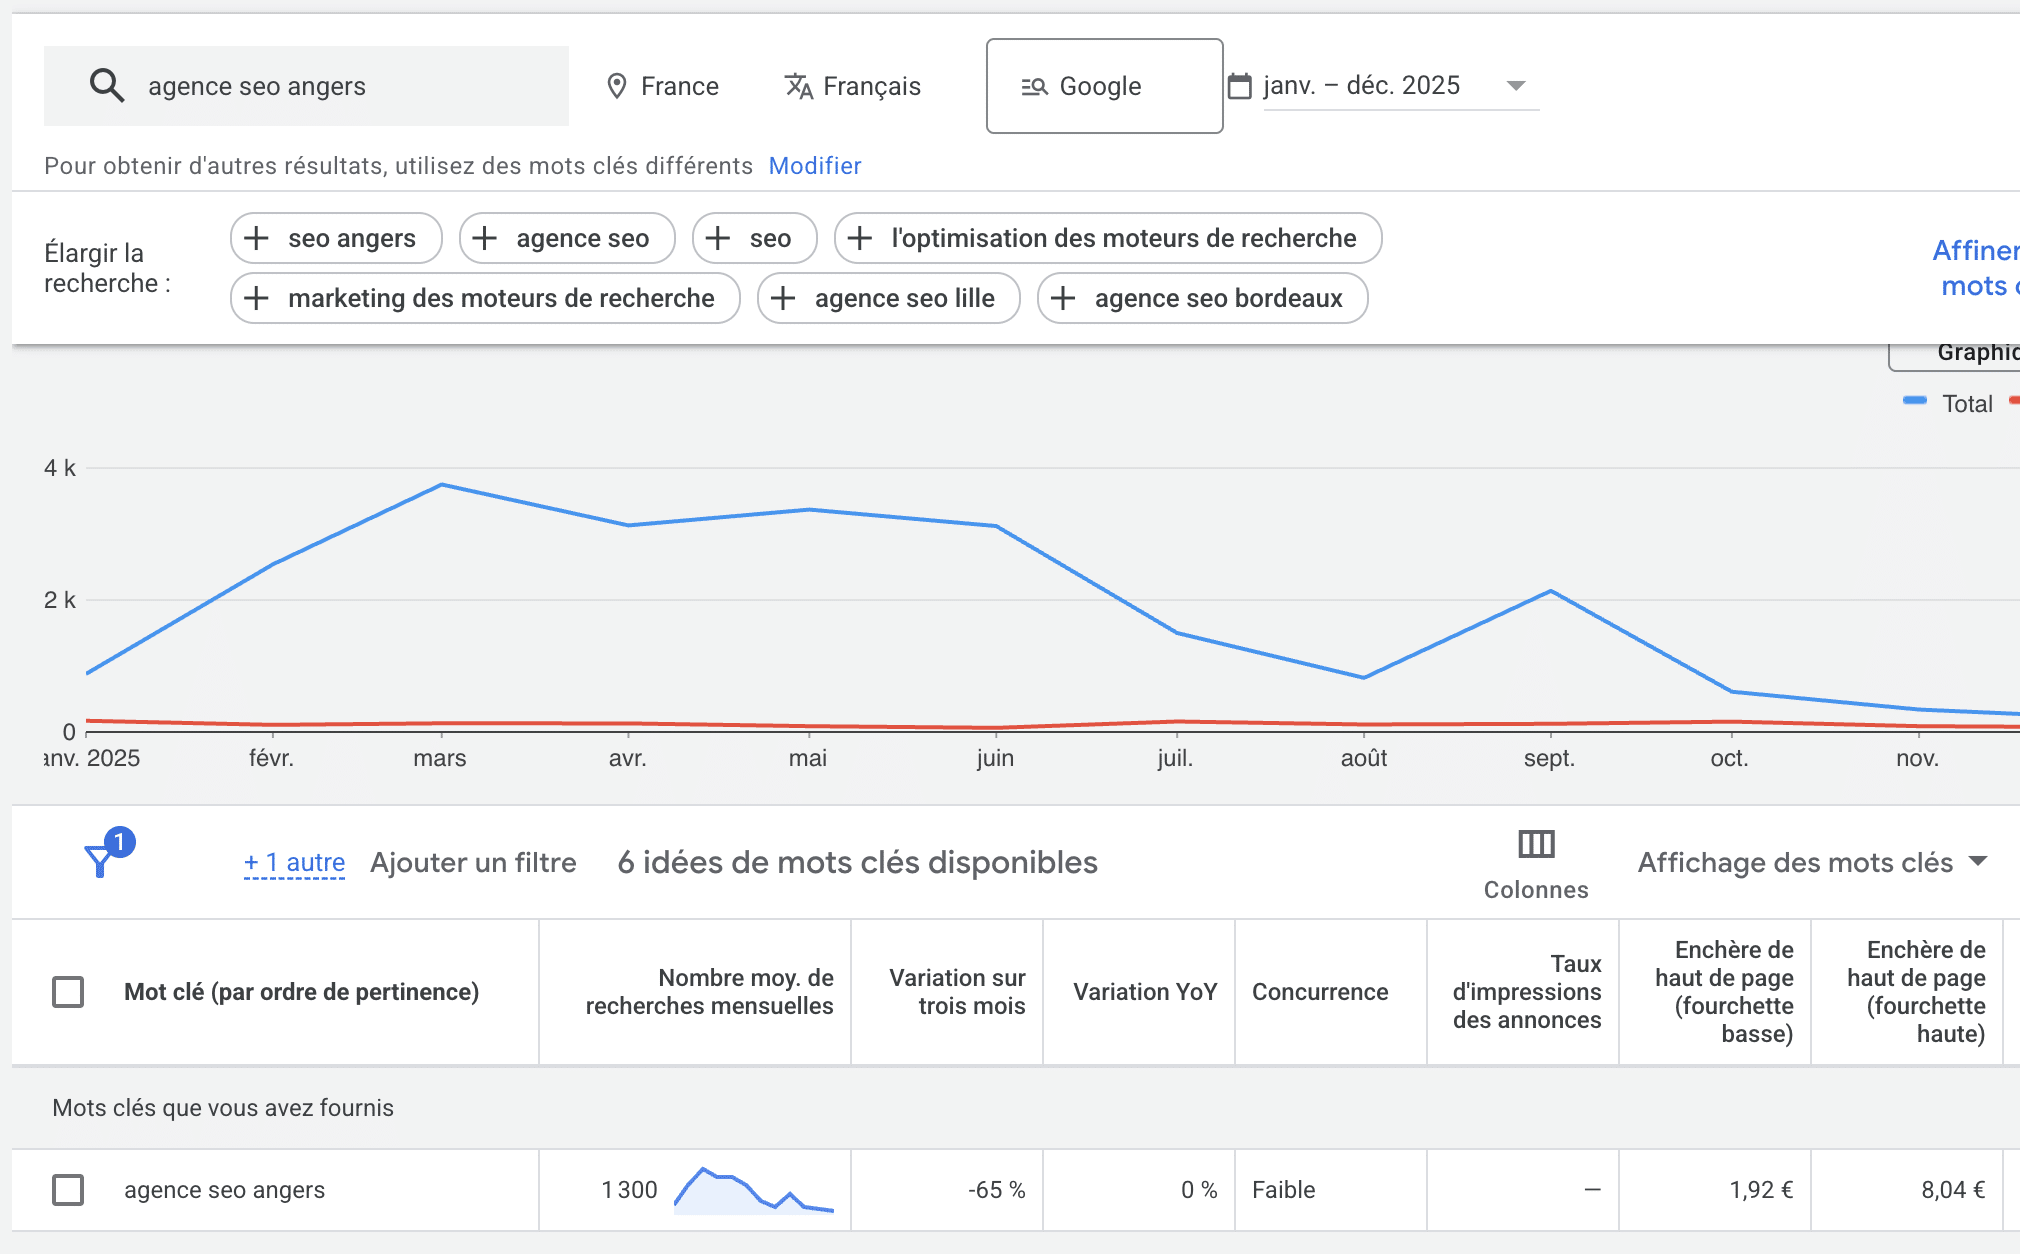This screenshot has width=2020, height=1254.
Task: Click the Modifier link
Action: tap(814, 166)
